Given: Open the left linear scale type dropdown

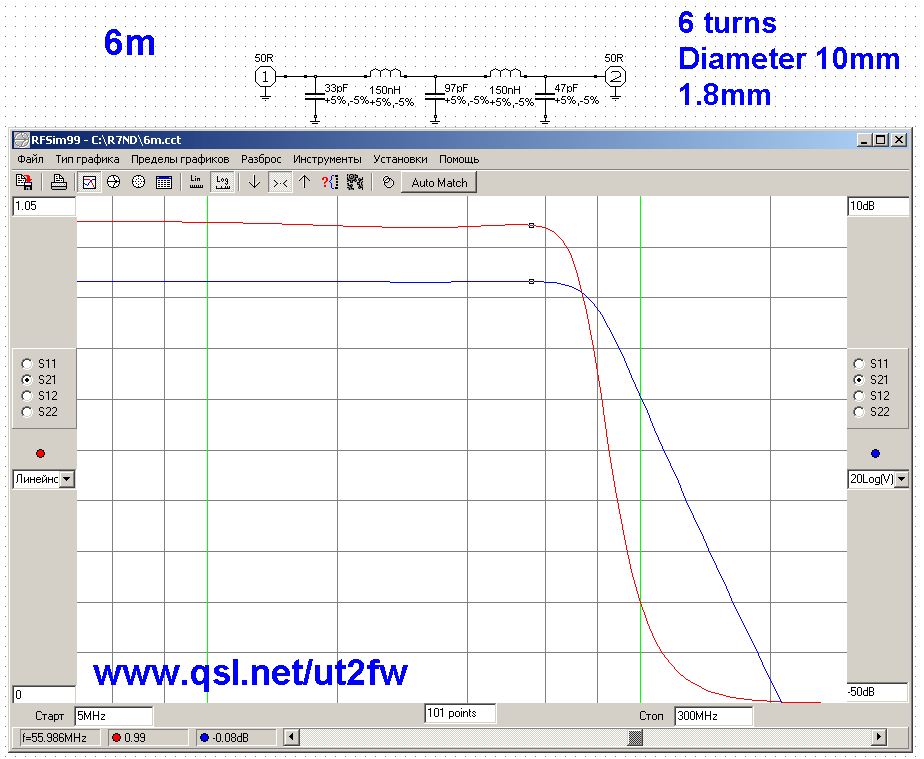Looking at the screenshot, I should click(67, 480).
